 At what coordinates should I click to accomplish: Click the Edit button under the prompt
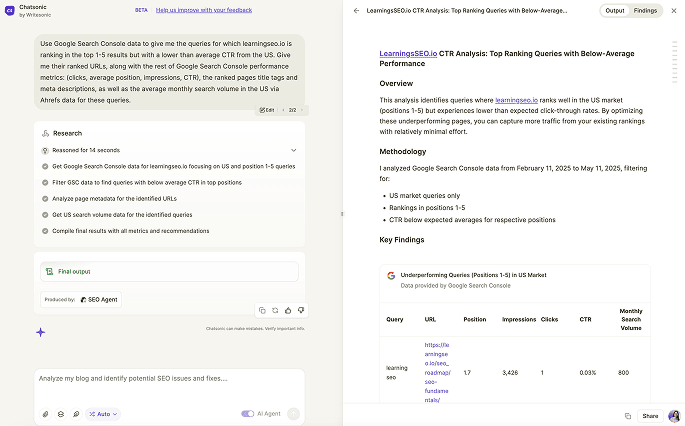click(x=267, y=110)
